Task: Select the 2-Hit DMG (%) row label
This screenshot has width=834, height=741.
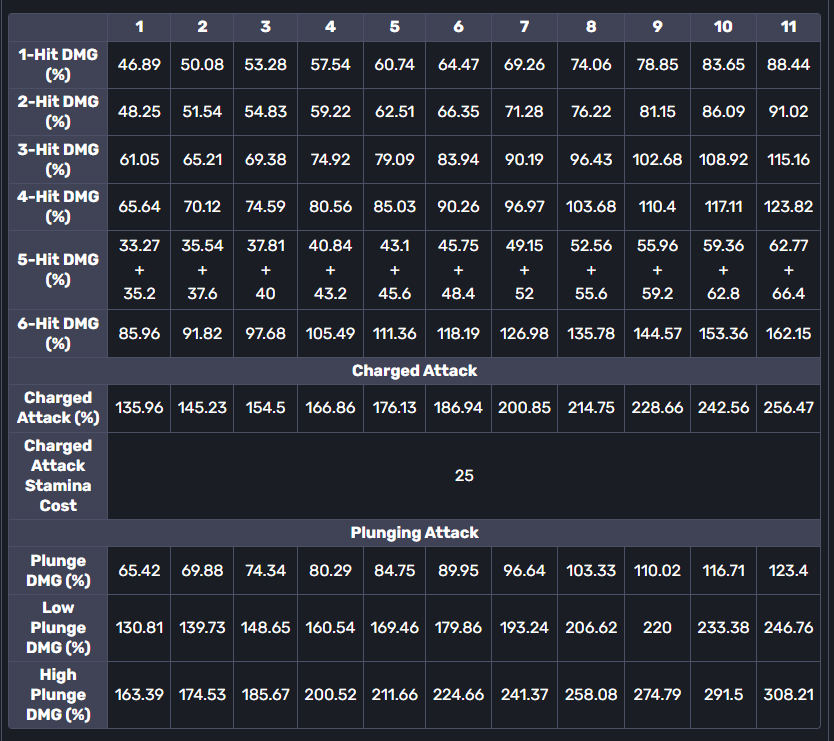Action: click(58, 111)
